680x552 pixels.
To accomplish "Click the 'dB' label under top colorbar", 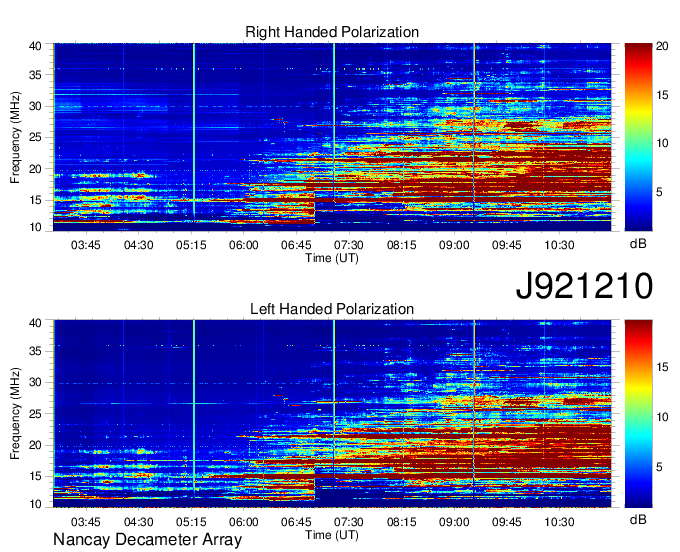I will pos(638,244).
